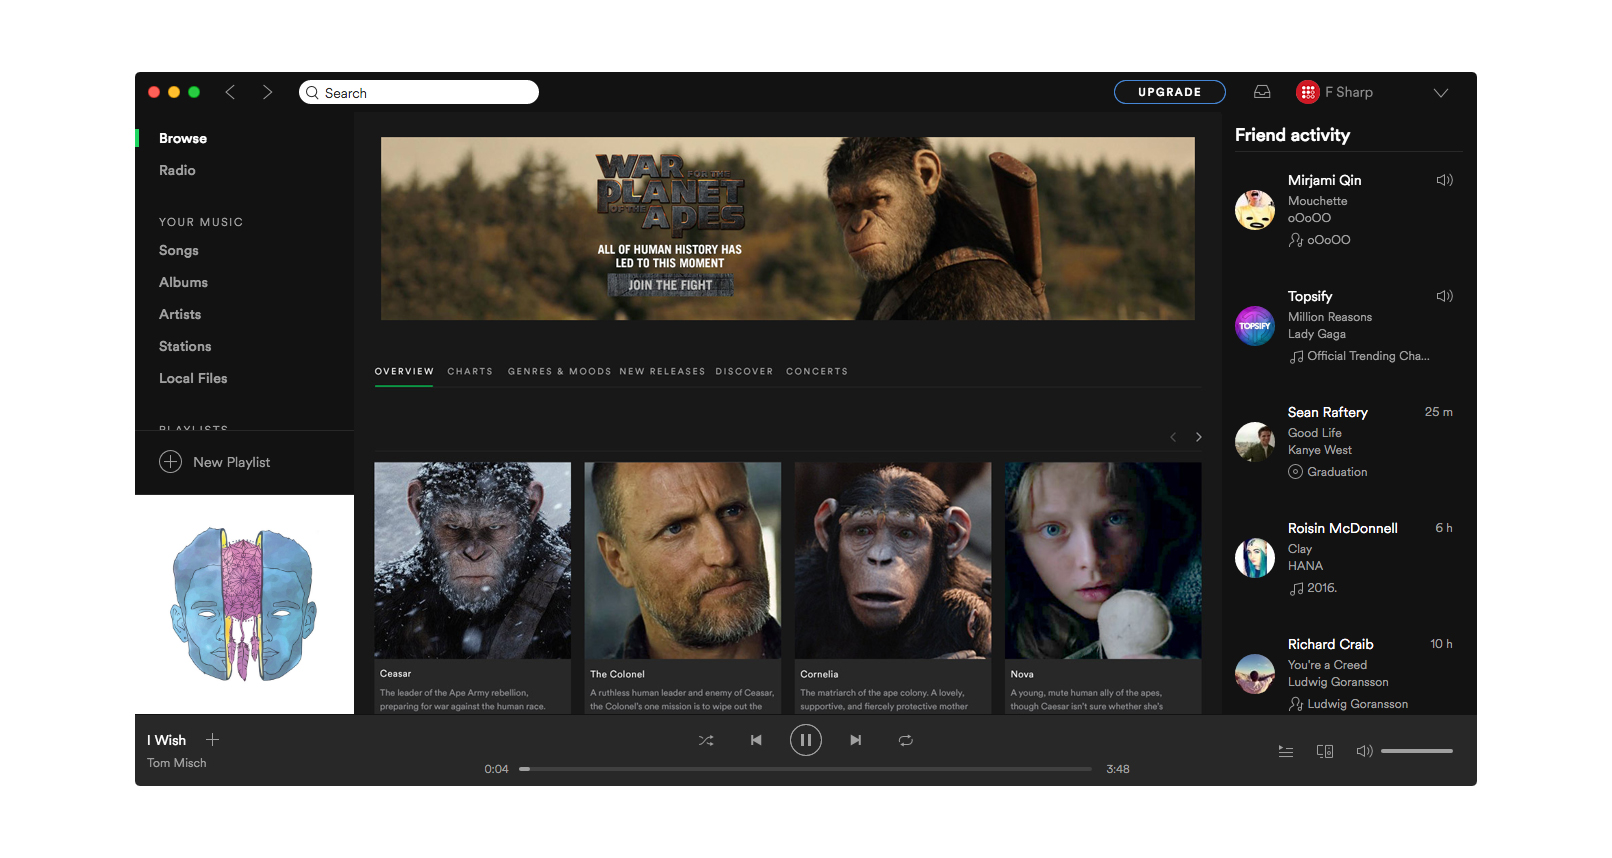Screen dimensions: 1612x858
Task: Open Official Trending Cha... playlist link
Action: [x=1368, y=356]
